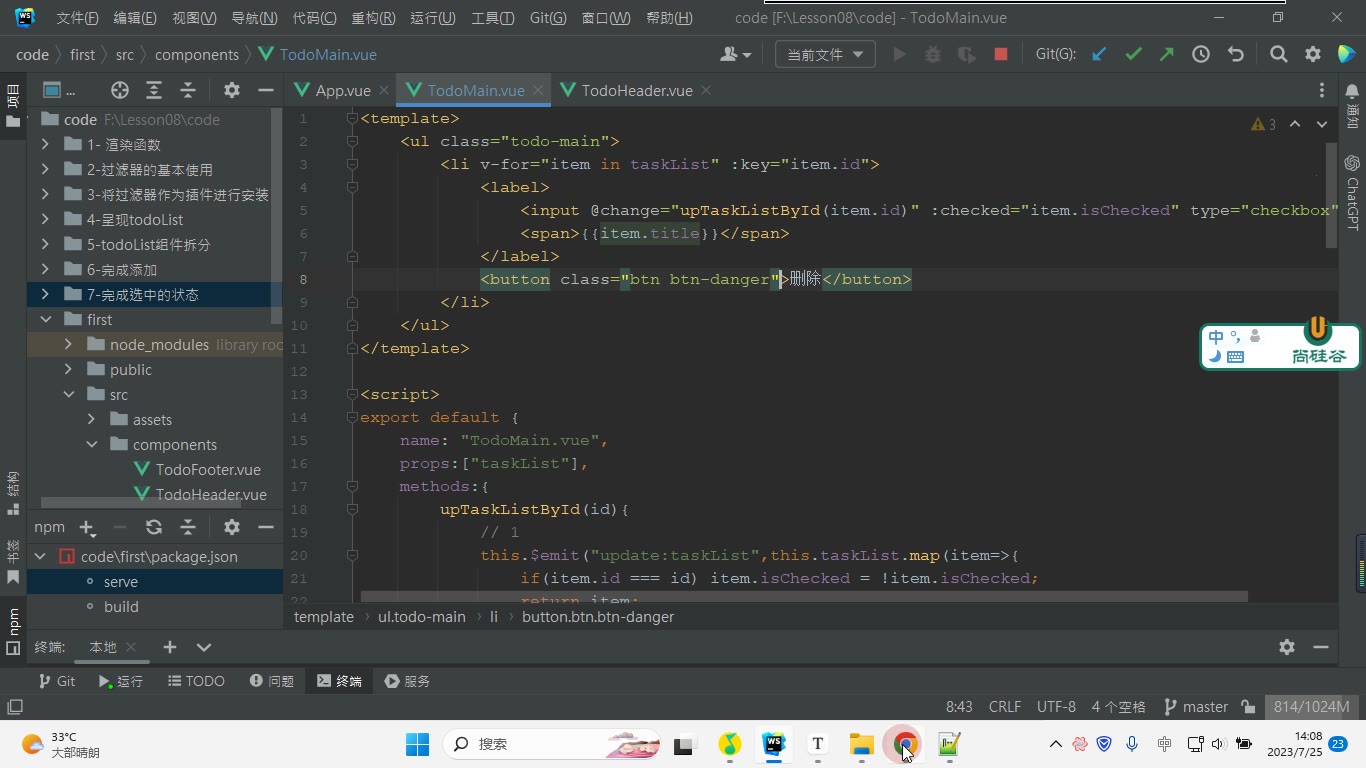Viewport: 1366px width, 768px height.
Task: Open Search Everywhere magnifier in the toolbar
Action: (1279, 55)
